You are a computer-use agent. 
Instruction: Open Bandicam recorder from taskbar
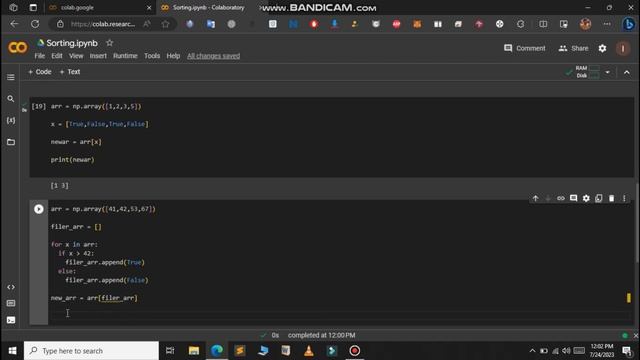point(355,351)
